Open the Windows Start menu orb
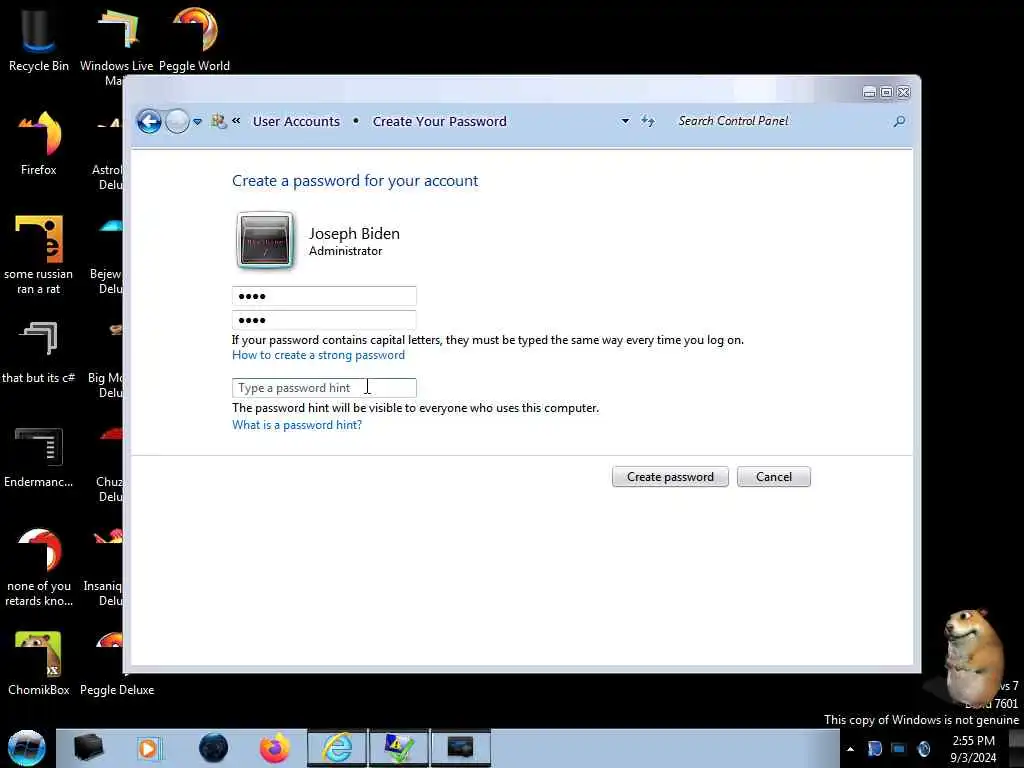Image resolution: width=1024 pixels, height=768 pixels. (27, 748)
